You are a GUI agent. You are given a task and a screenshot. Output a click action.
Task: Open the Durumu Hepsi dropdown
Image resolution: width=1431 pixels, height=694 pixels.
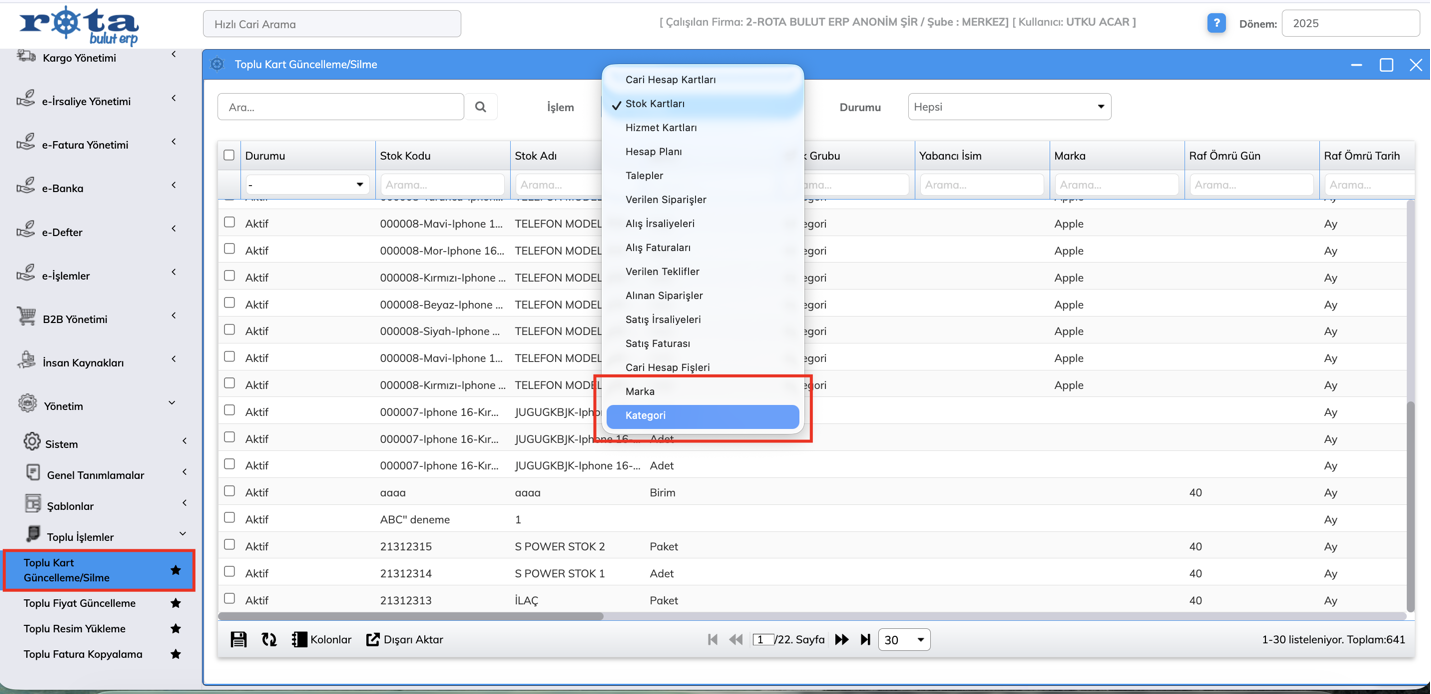coord(1008,107)
